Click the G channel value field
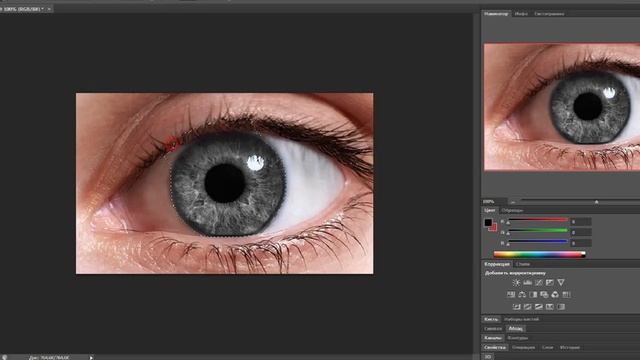The height and width of the screenshot is (360, 640). [581, 232]
